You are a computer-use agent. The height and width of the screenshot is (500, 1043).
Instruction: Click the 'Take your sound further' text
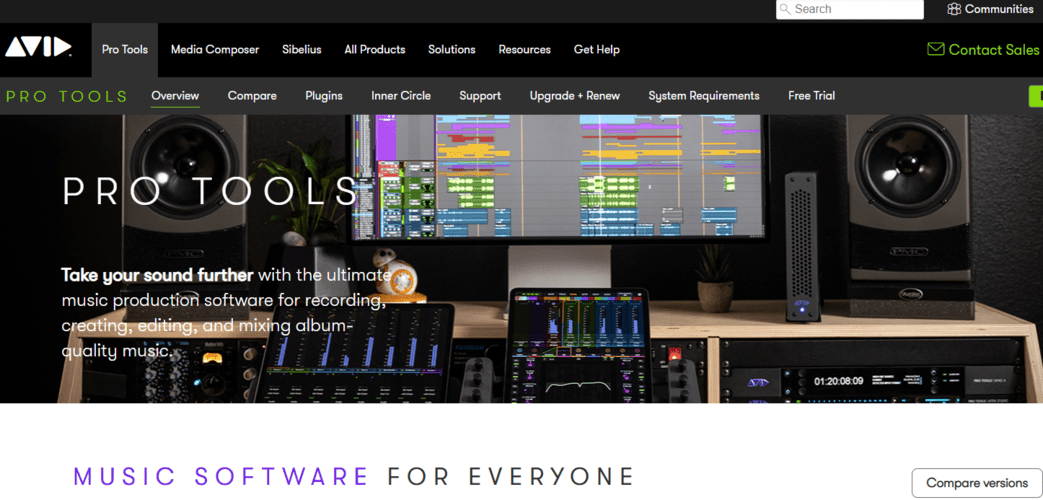(x=157, y=275)
